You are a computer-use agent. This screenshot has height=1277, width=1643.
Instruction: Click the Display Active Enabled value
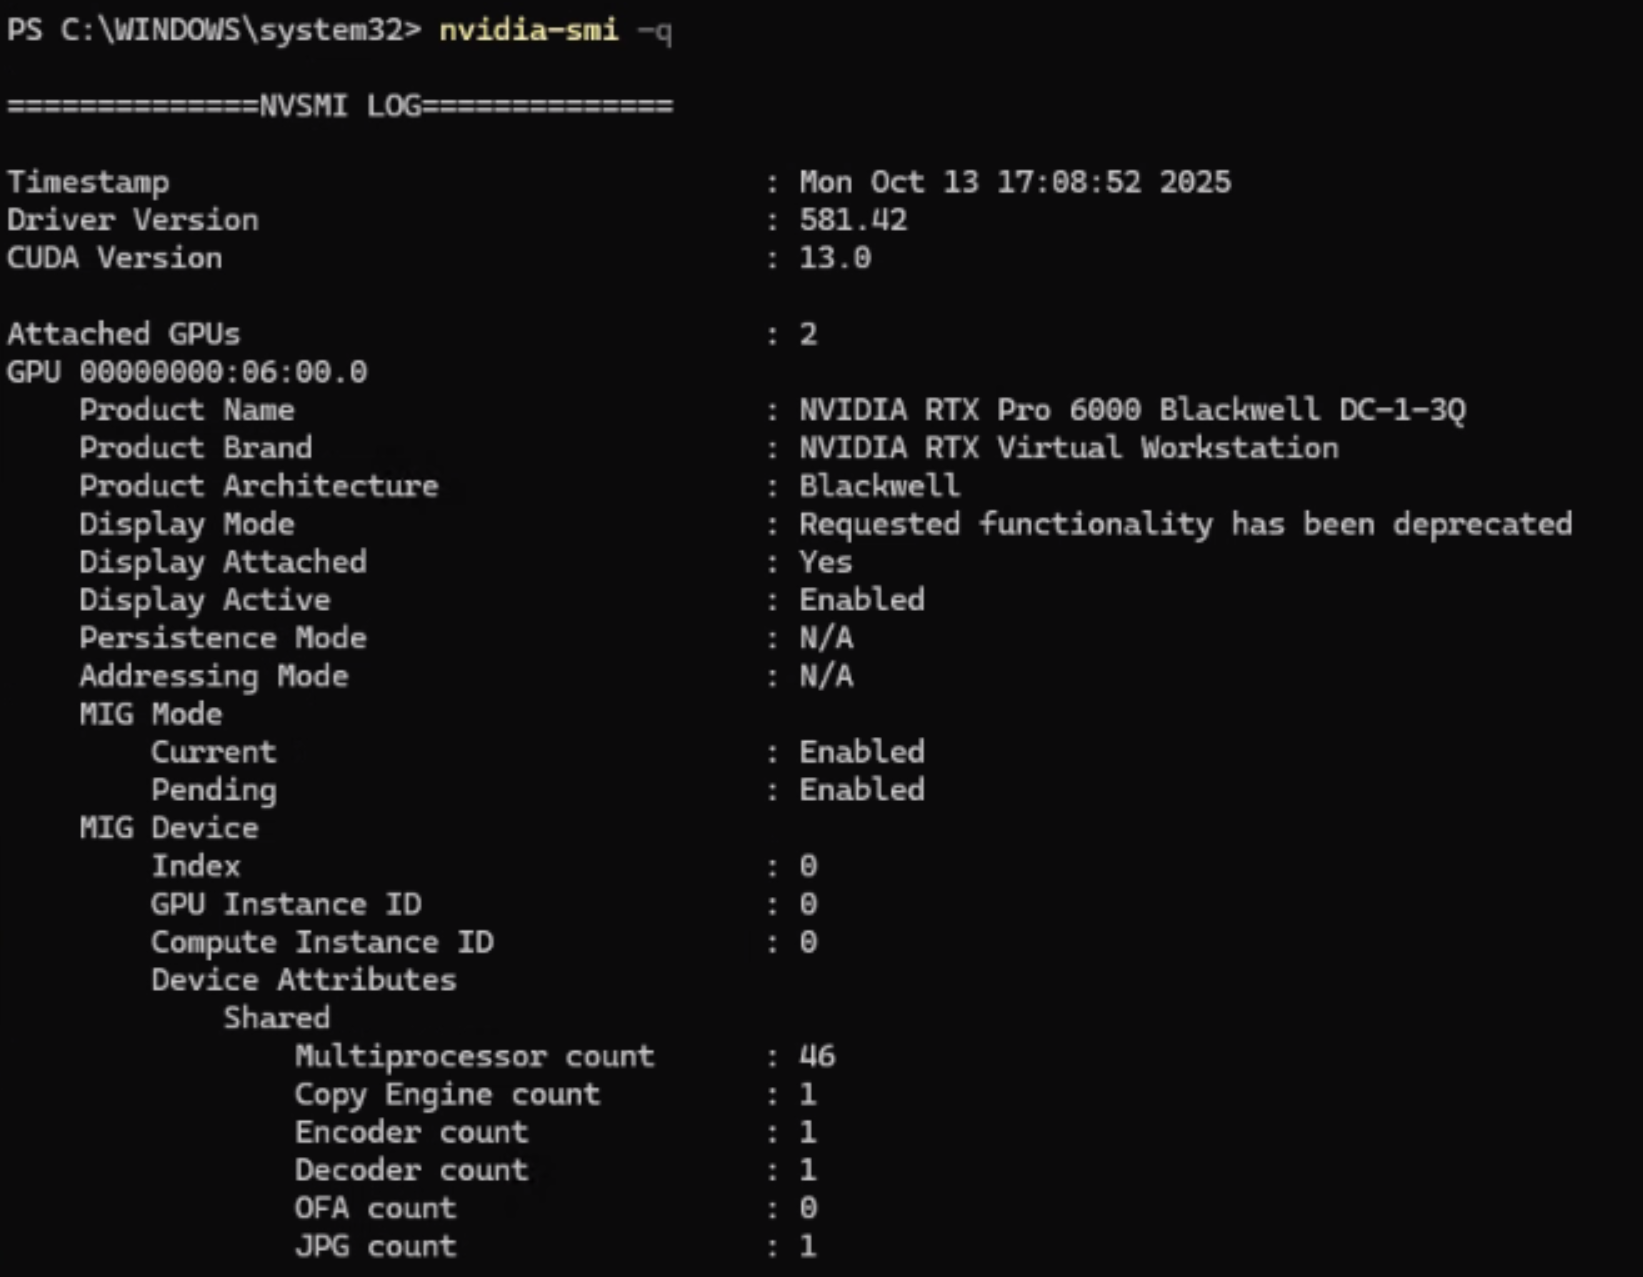click(x=861, y=600)
